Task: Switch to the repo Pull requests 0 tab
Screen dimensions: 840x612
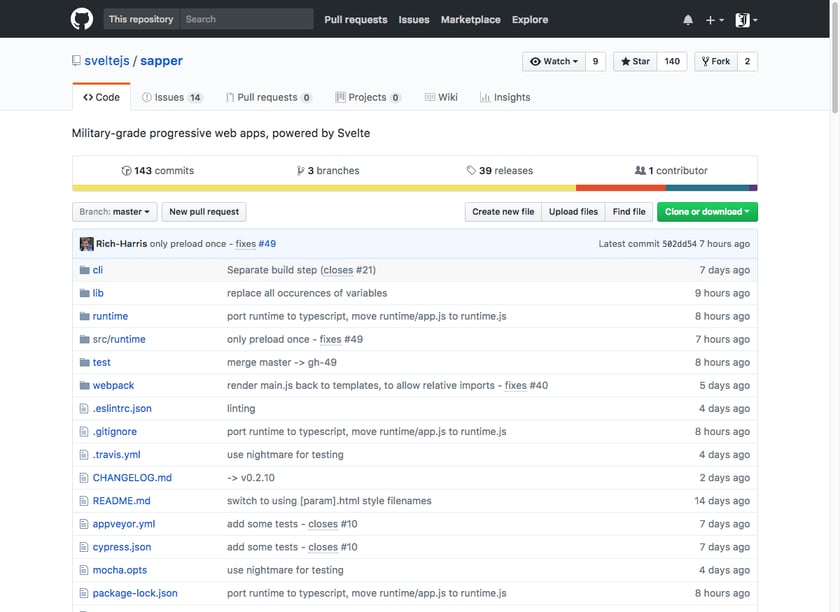Action: click(268, 98)
